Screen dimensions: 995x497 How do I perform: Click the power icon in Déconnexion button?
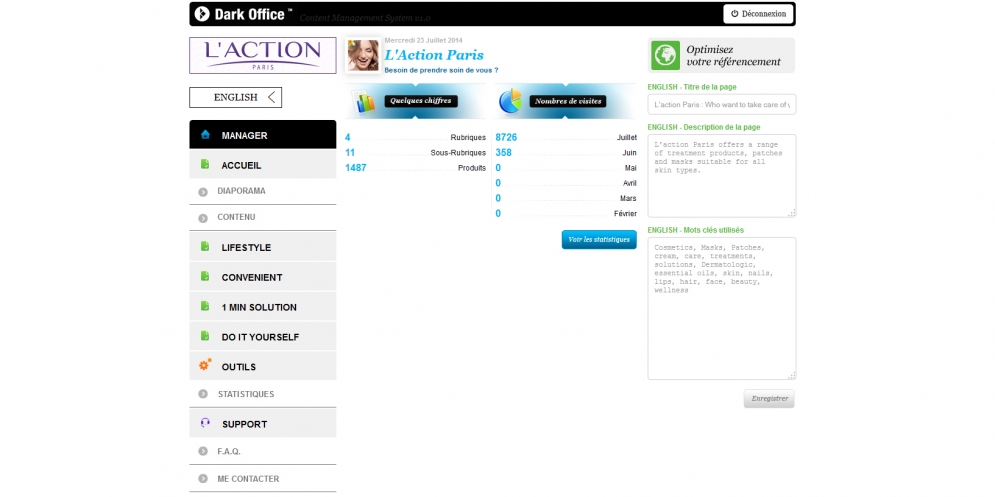click(735, 13)
